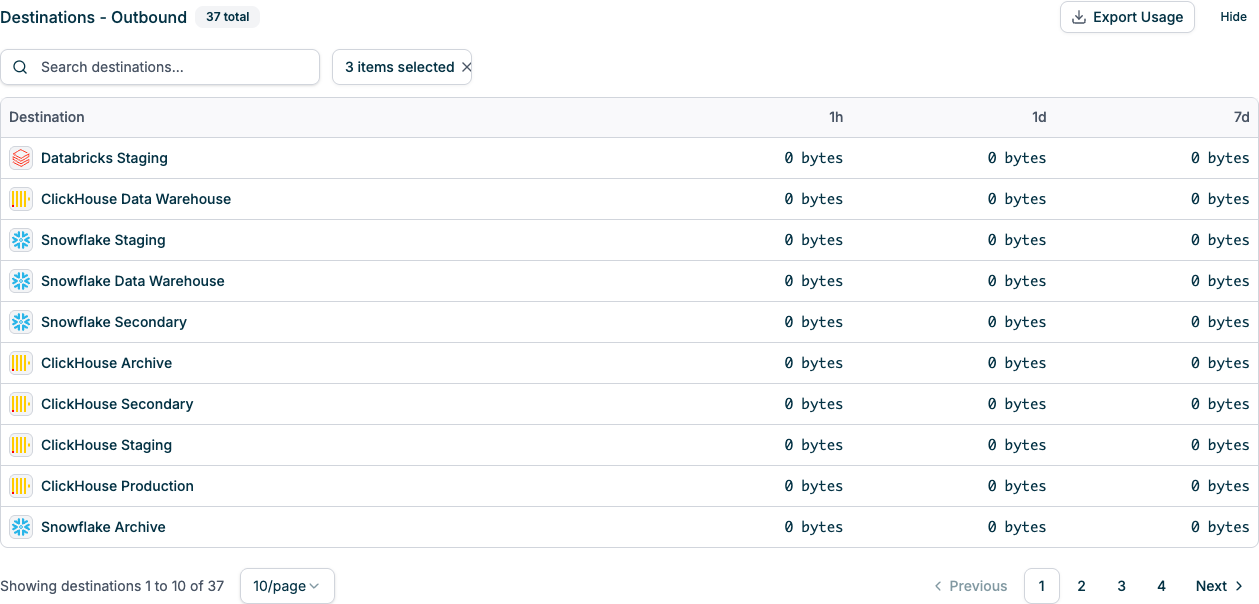Select the ClickHouse Archive icon
This screenshot has width=1259, height=604.
click(x=20, y=363)
